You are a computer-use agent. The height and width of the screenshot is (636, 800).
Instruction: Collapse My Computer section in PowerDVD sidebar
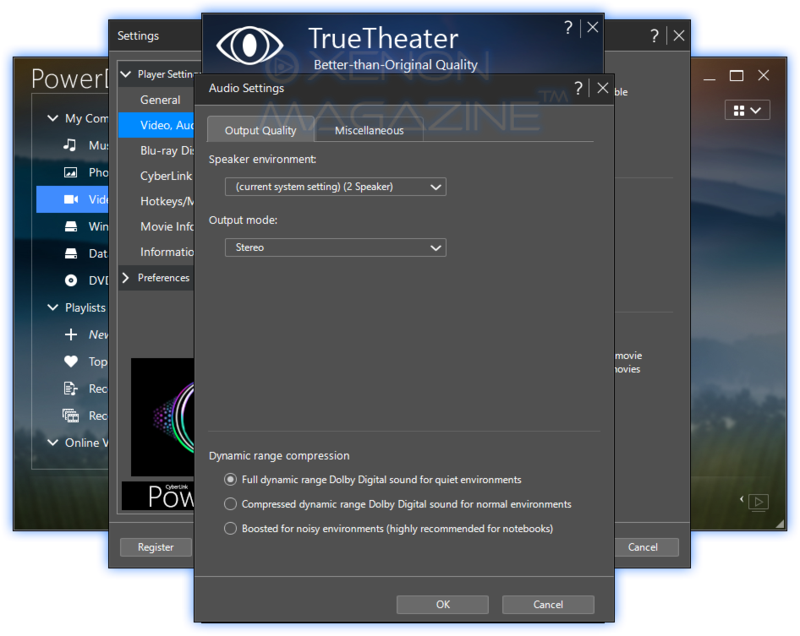[x=53, y=118]
